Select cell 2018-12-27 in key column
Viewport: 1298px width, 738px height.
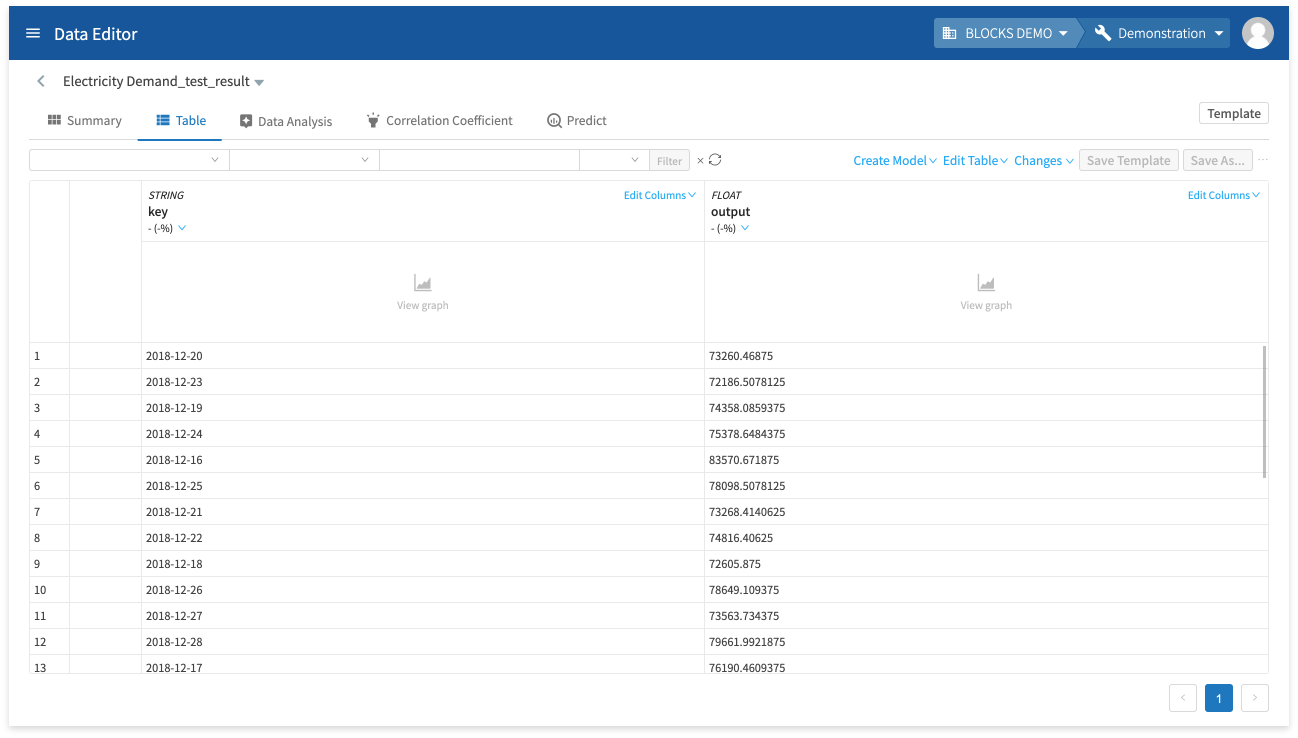pyautogui.click(x=423, y=616)
